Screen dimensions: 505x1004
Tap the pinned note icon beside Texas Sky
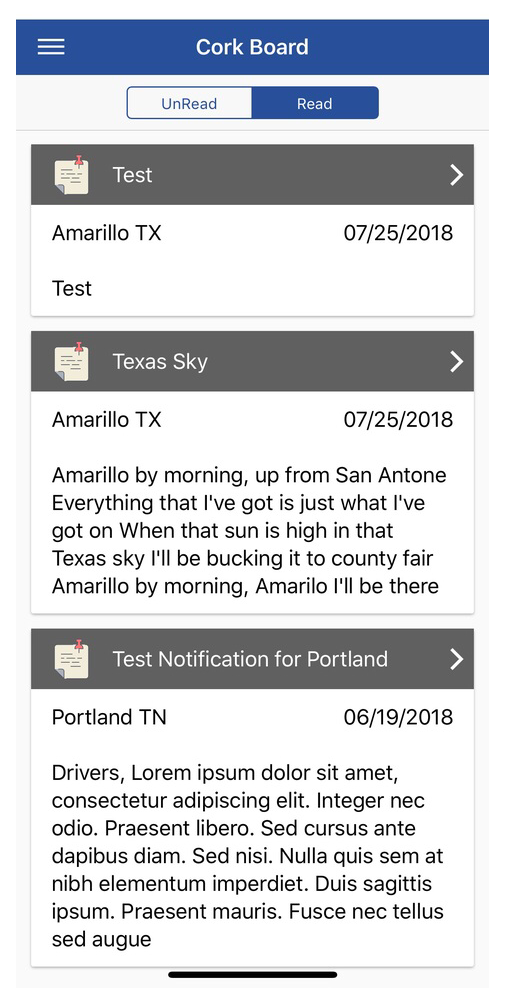coord(72,361)
